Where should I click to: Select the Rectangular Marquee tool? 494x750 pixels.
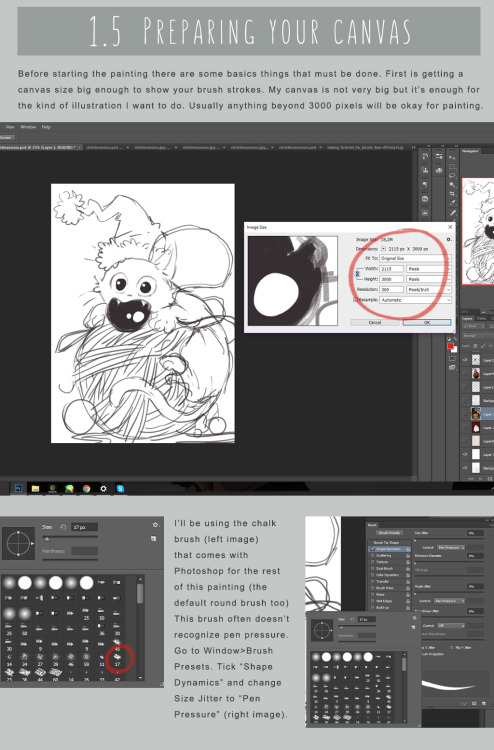click(452, 166)
